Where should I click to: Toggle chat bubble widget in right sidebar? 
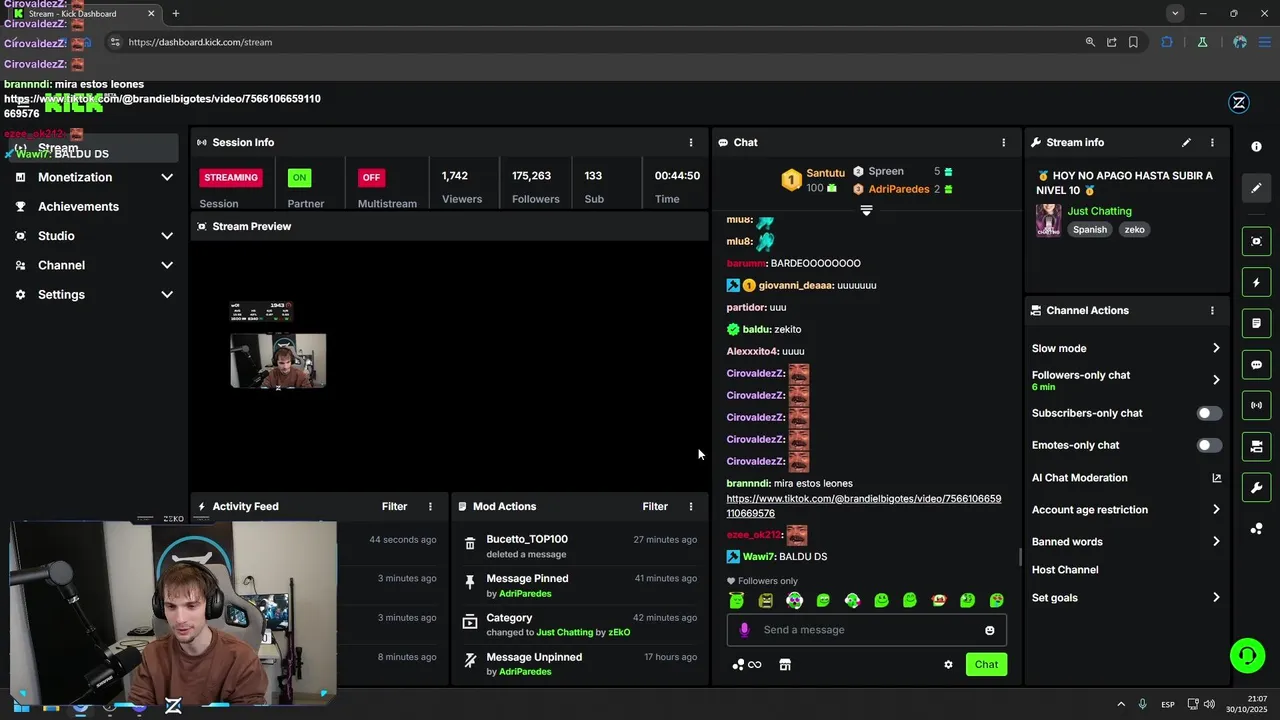[x=1256, y=365]
